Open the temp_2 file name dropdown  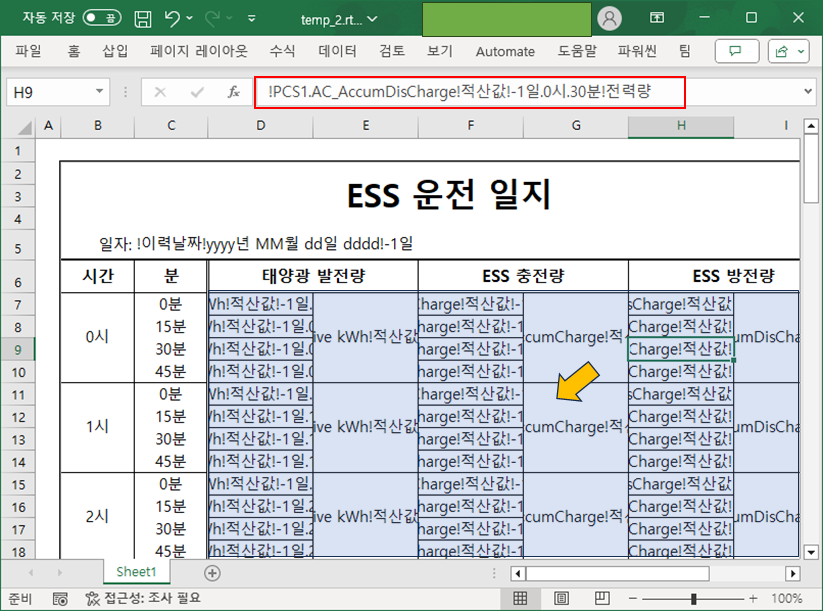point(373,19)
